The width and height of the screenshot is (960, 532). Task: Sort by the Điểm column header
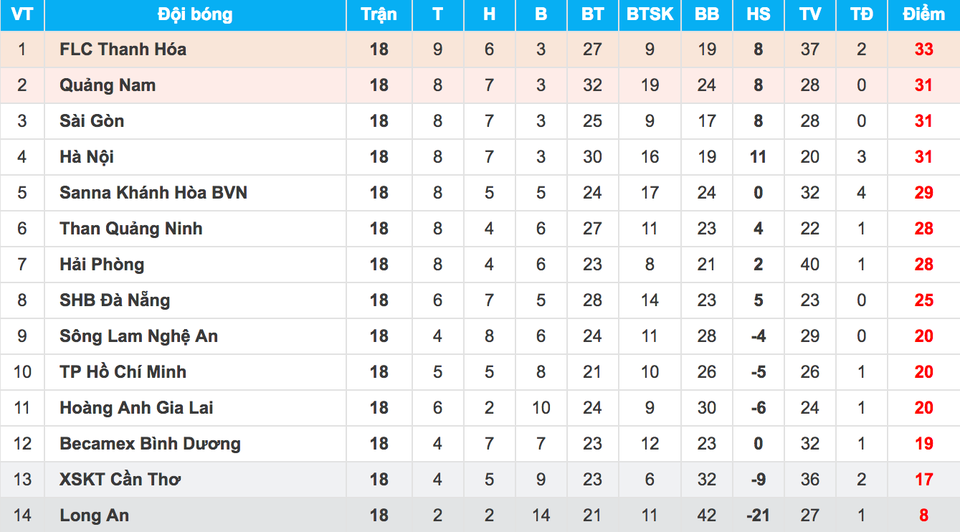tap(923, 14)
